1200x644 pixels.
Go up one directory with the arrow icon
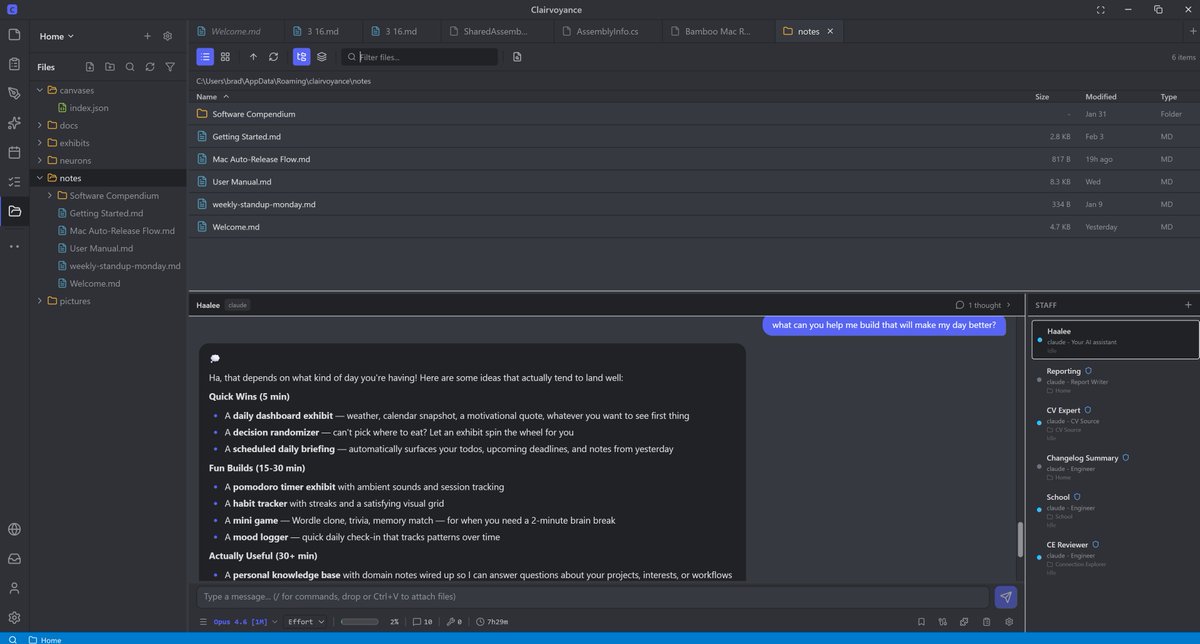(253, 57)
